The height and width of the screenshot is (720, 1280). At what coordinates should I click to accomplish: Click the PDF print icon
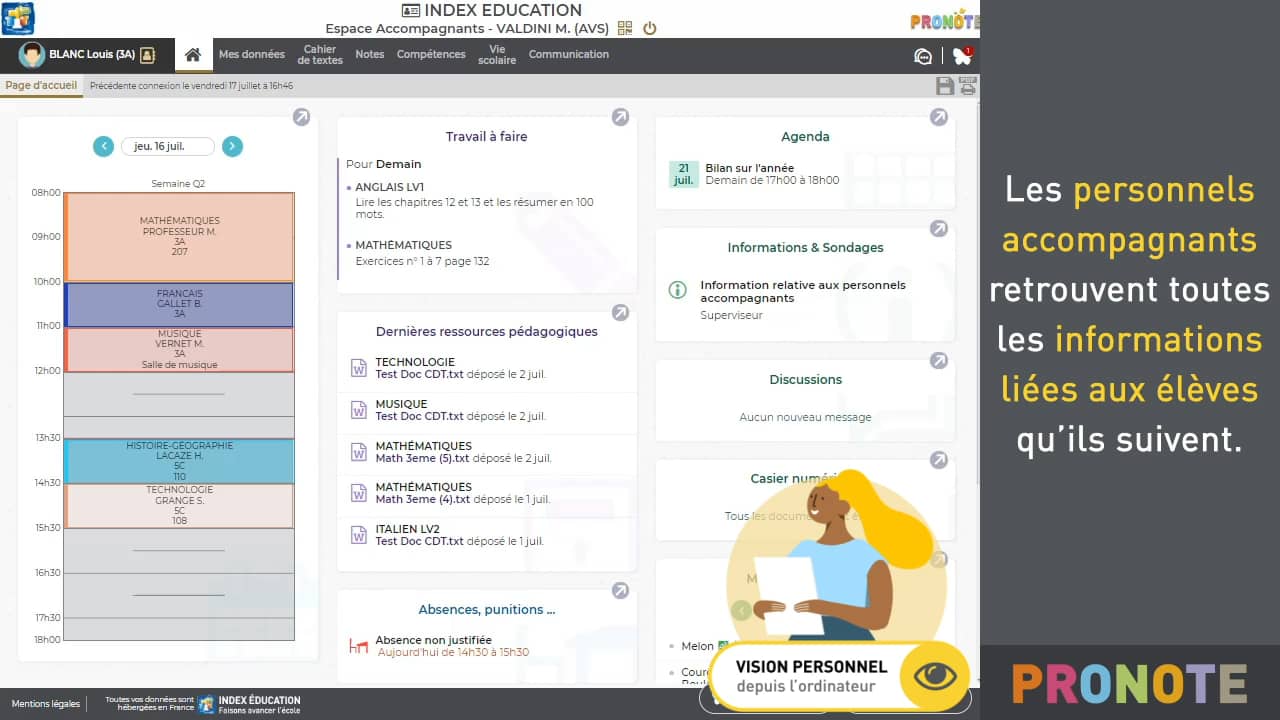(x=967, y=86)
